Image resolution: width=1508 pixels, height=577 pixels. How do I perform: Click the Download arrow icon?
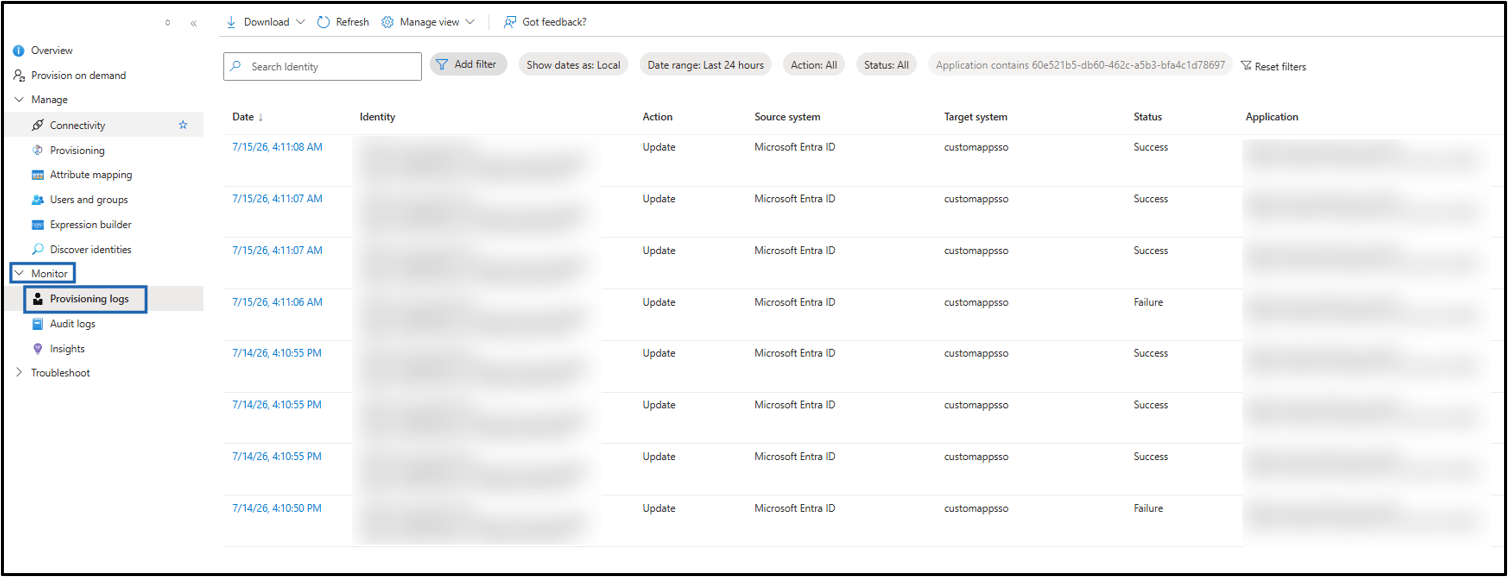click(x=231, y=22)
